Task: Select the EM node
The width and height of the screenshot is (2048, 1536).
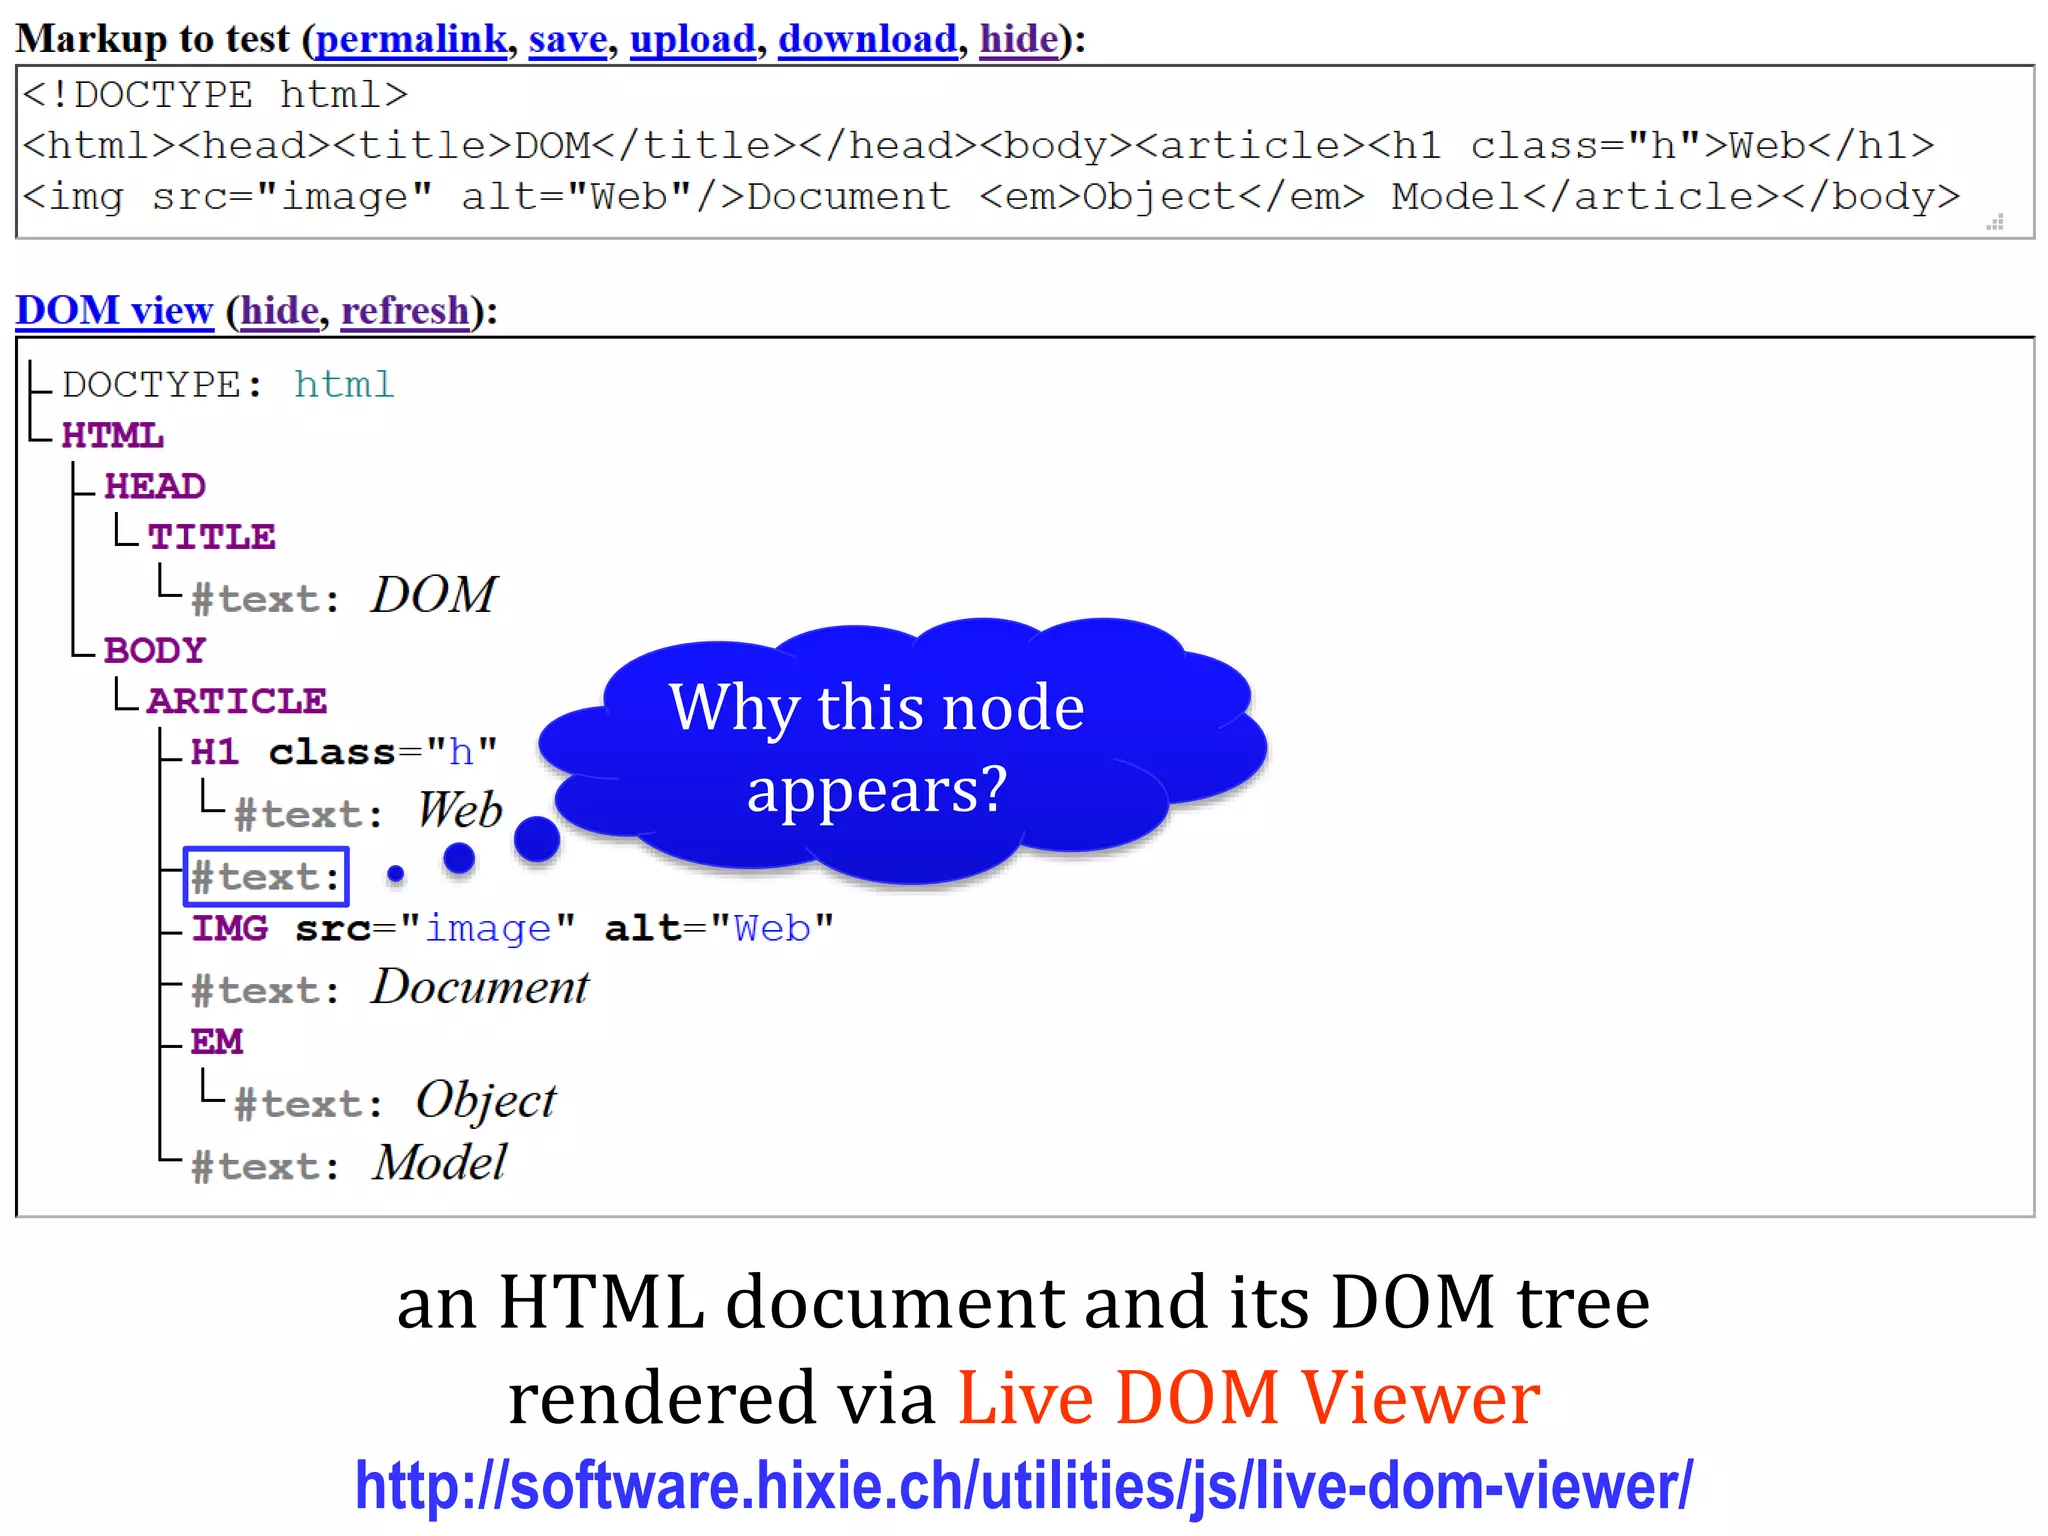Action: [x=217, y=1041]
